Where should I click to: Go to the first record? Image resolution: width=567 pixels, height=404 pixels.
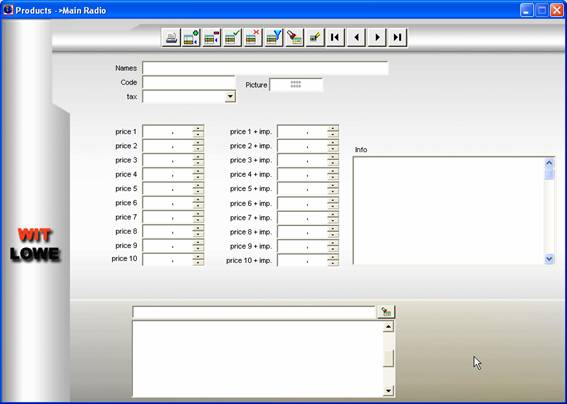coord(335,37)
